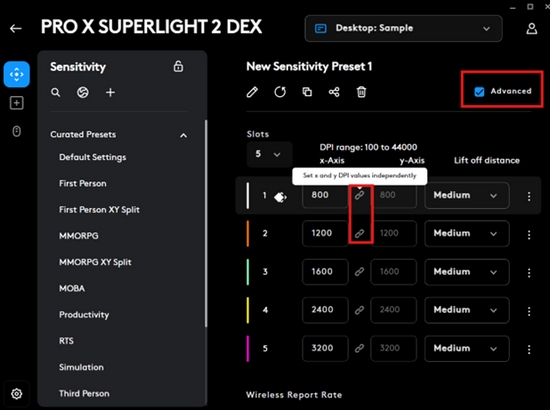Click the white color bar of slot 1
This screenshot has height=410, width=550.
(x=248, y=195)
